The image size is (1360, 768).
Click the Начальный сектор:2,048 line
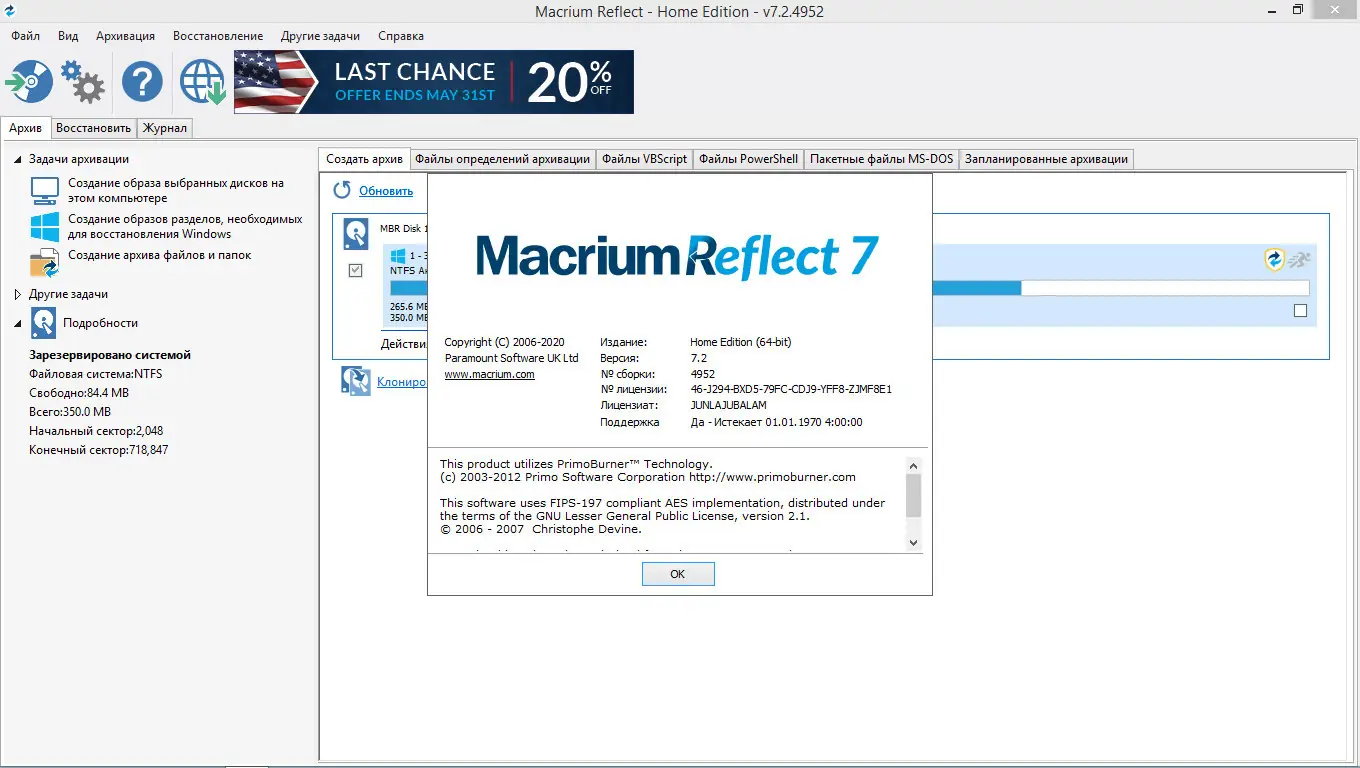coord(96,431)
